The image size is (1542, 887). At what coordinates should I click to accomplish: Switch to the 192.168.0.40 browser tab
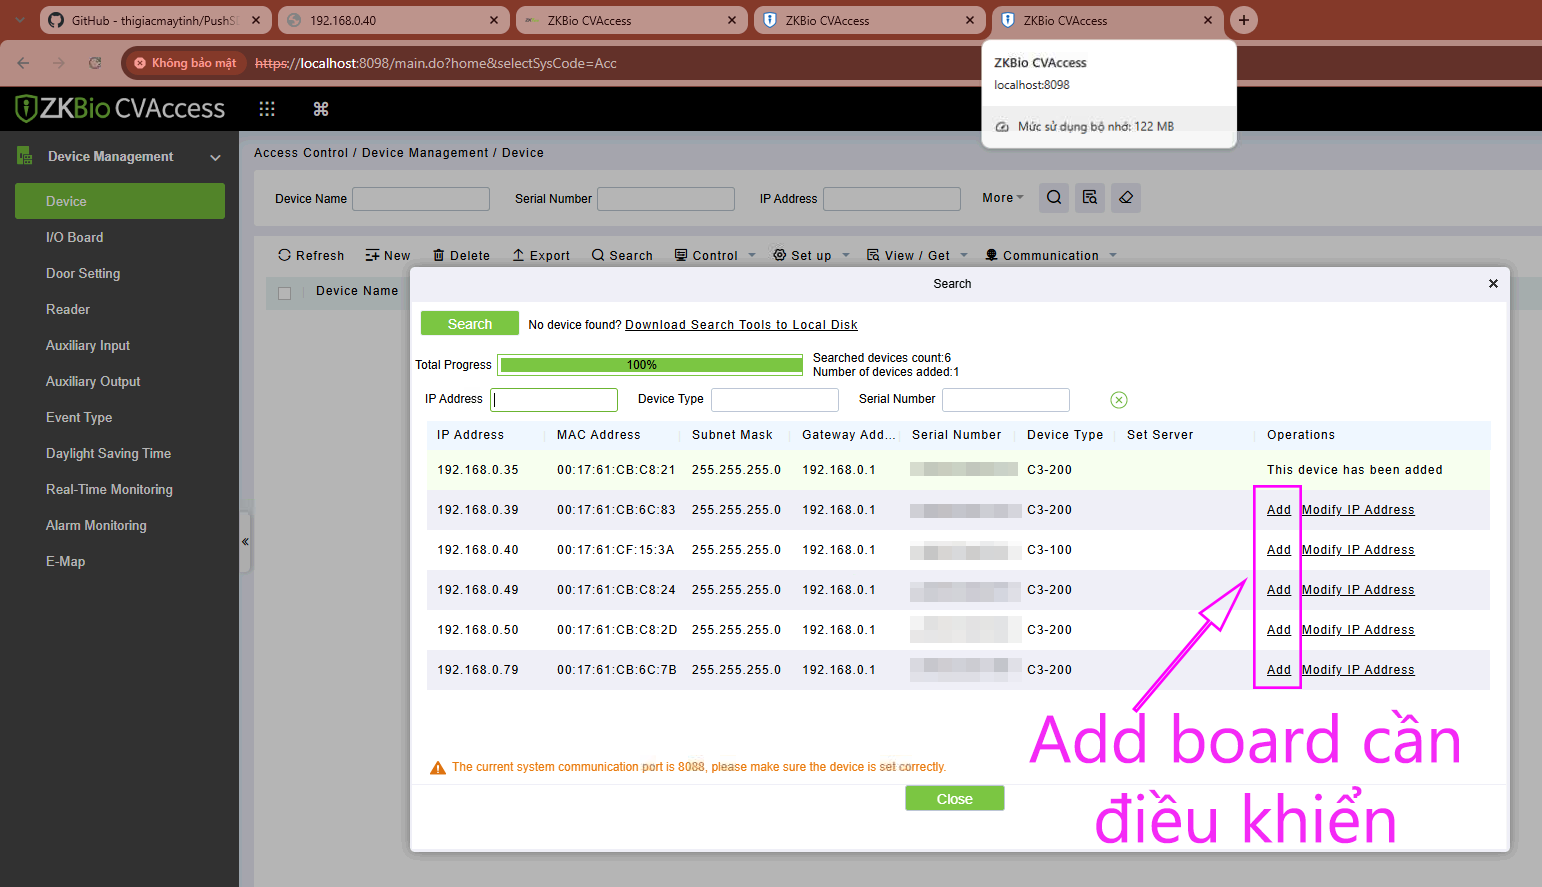click(393, 20)
